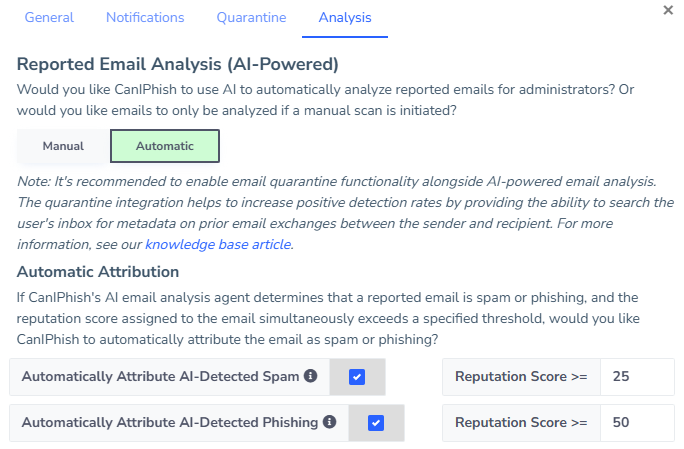684x449 pixels.
Task: Switch to the Notifications tab
Action: point(145,18)
